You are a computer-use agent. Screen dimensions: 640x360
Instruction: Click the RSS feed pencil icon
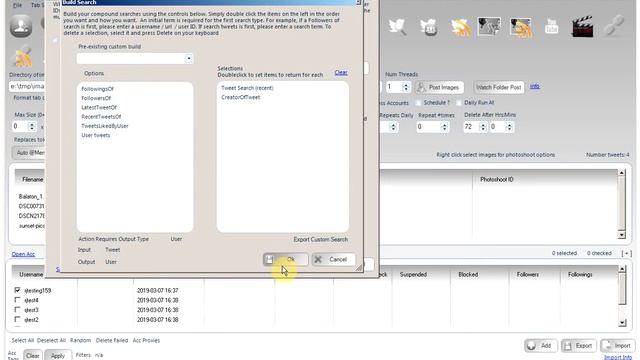click(x=23, y=57)
